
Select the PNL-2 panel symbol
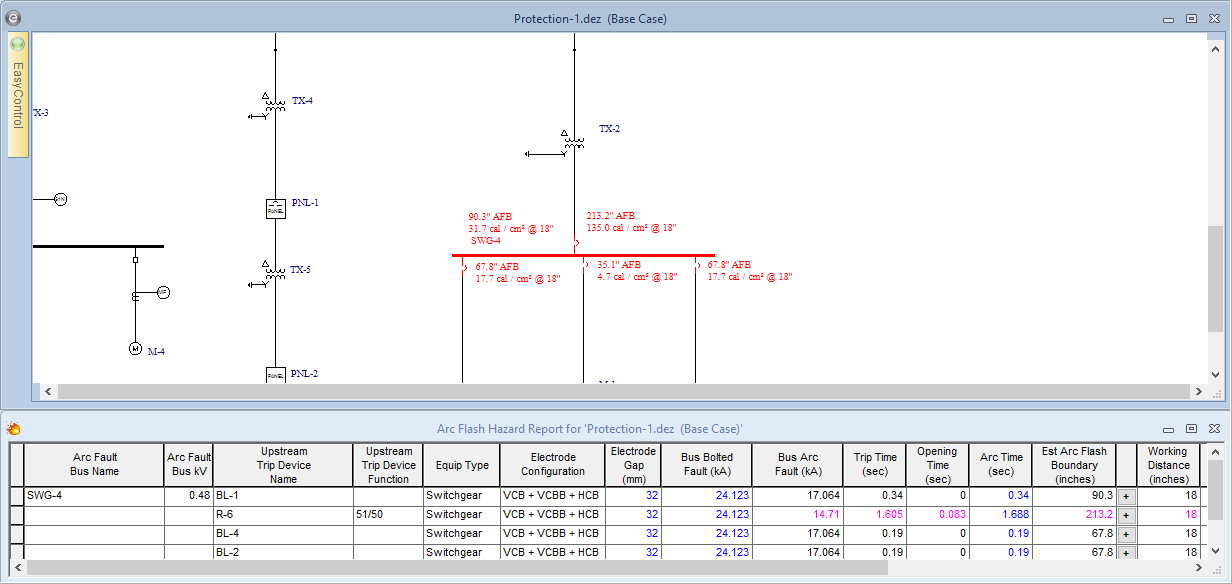point(276,374)
